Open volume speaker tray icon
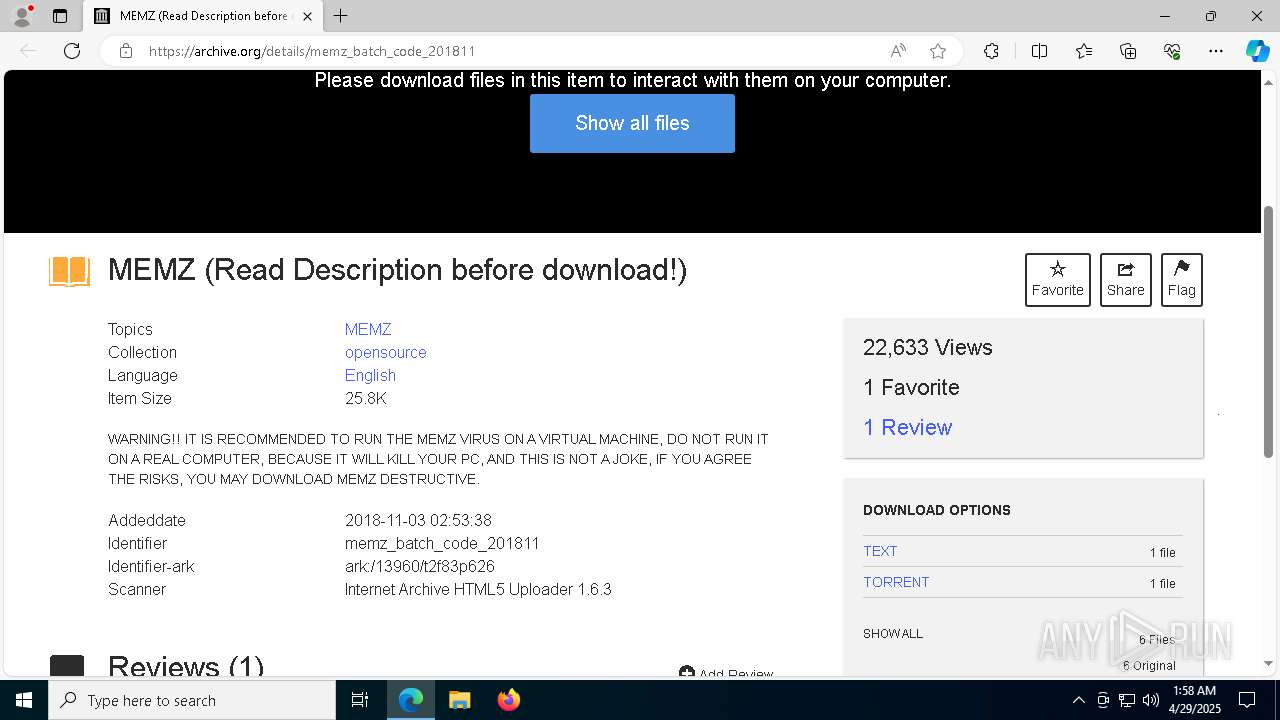1280x720 pixels. 1151,700
